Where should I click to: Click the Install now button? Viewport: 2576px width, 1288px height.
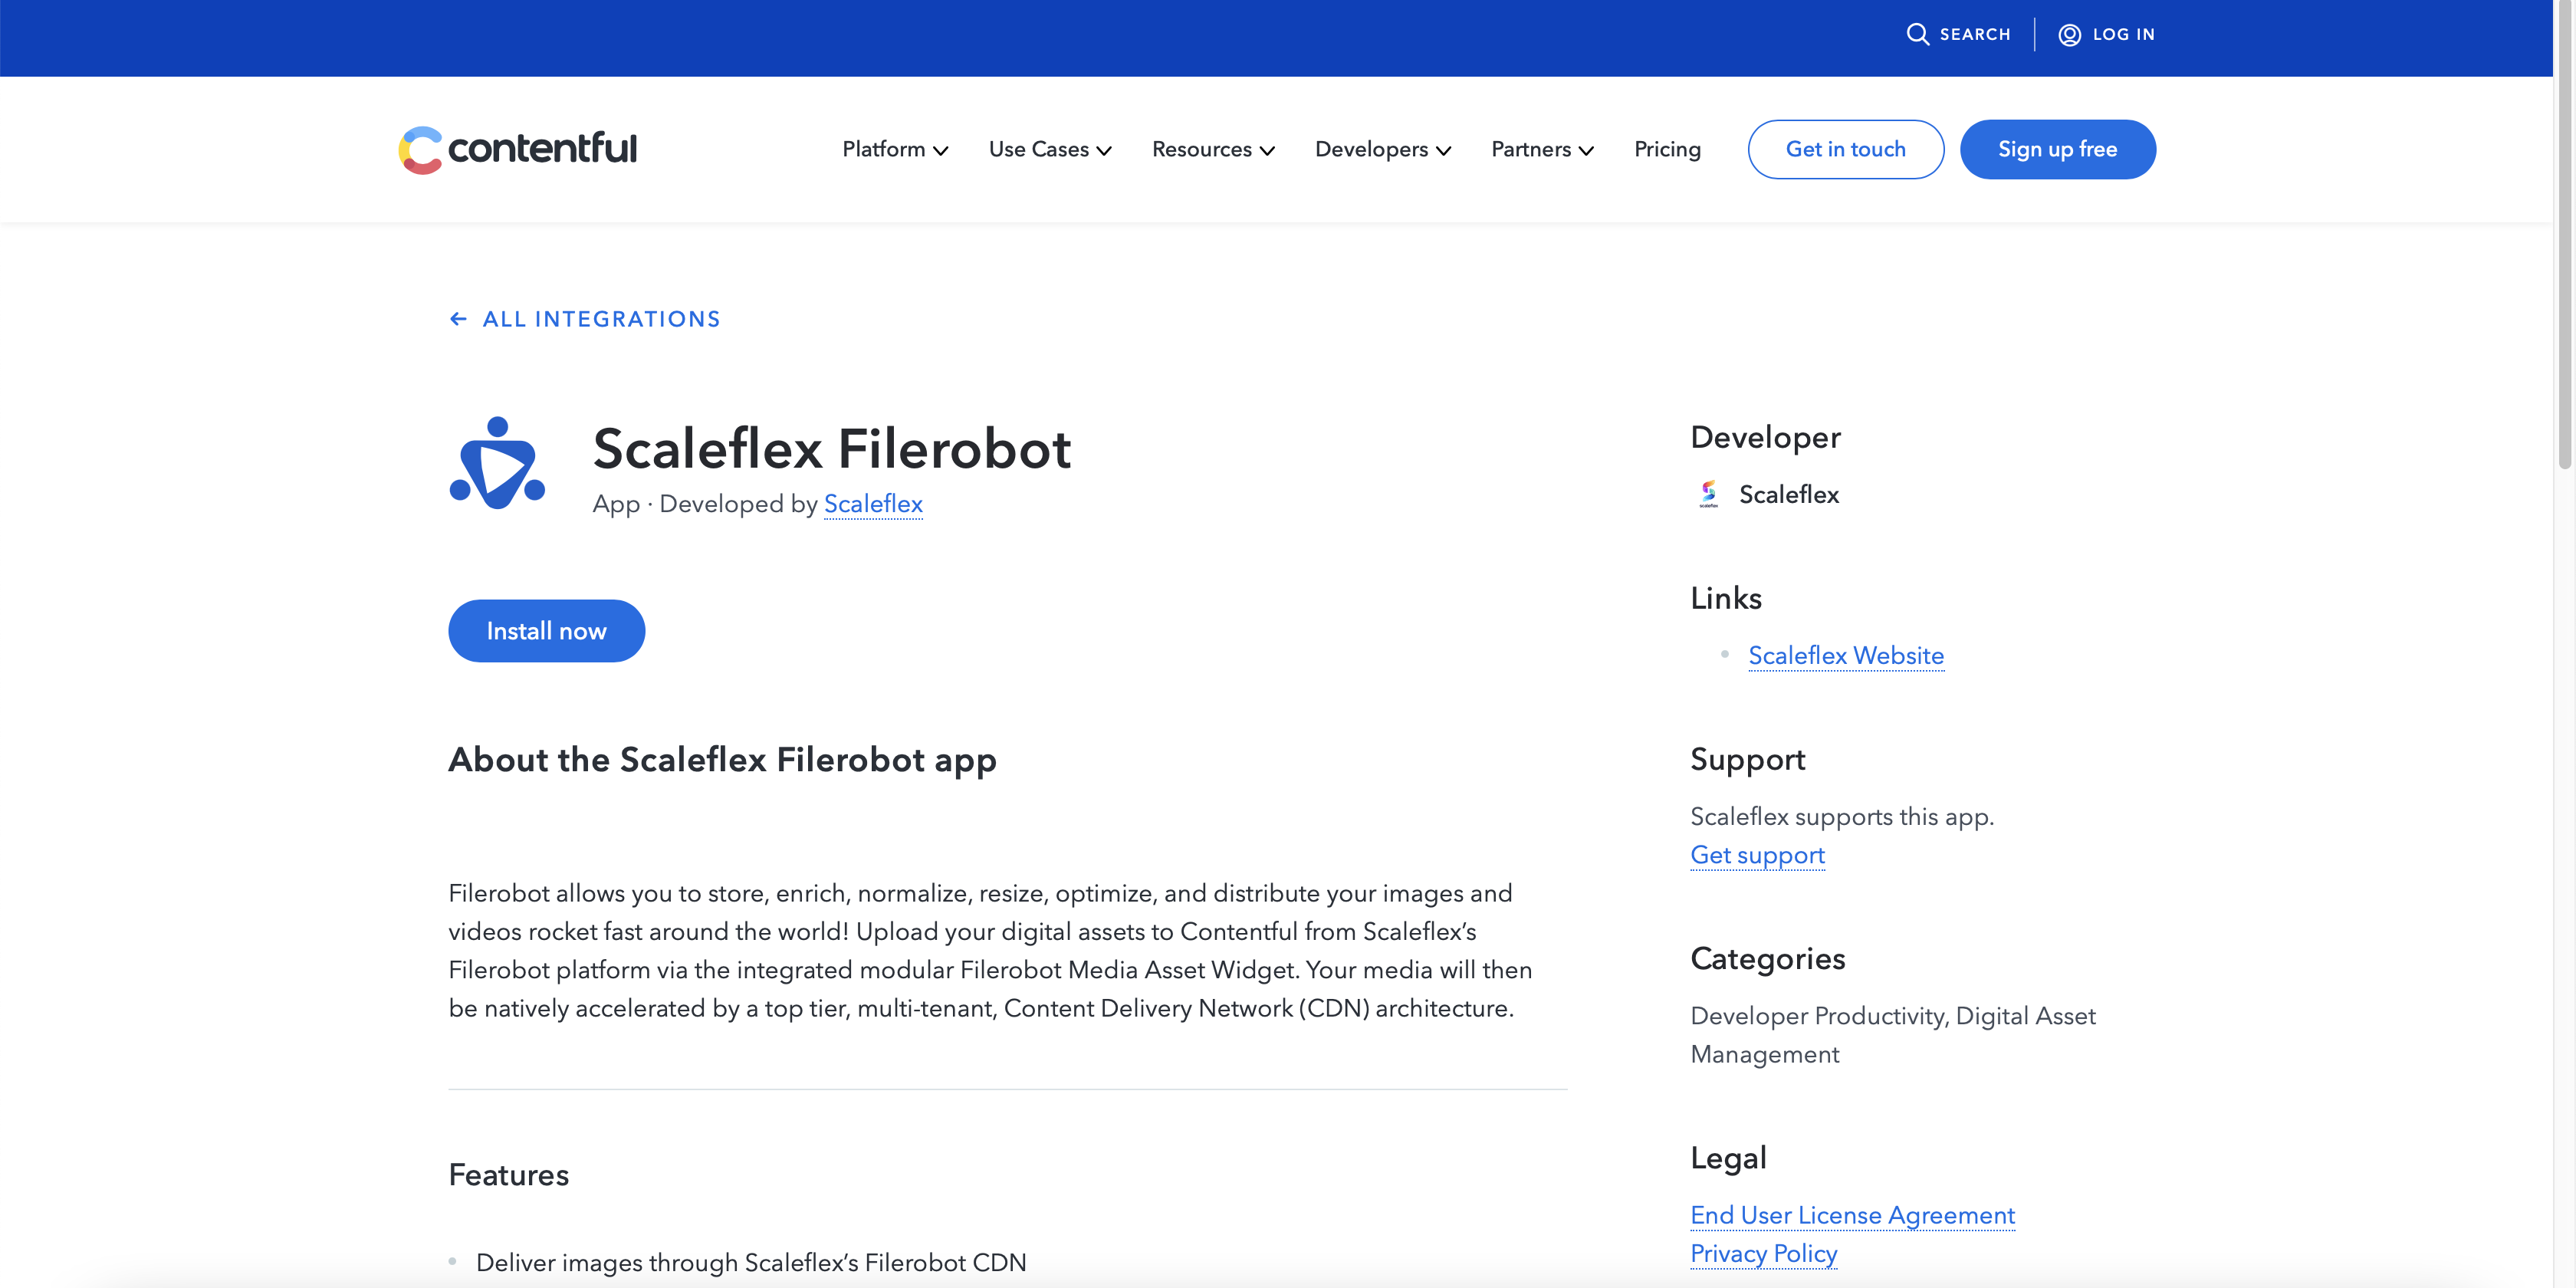[546, 631]
